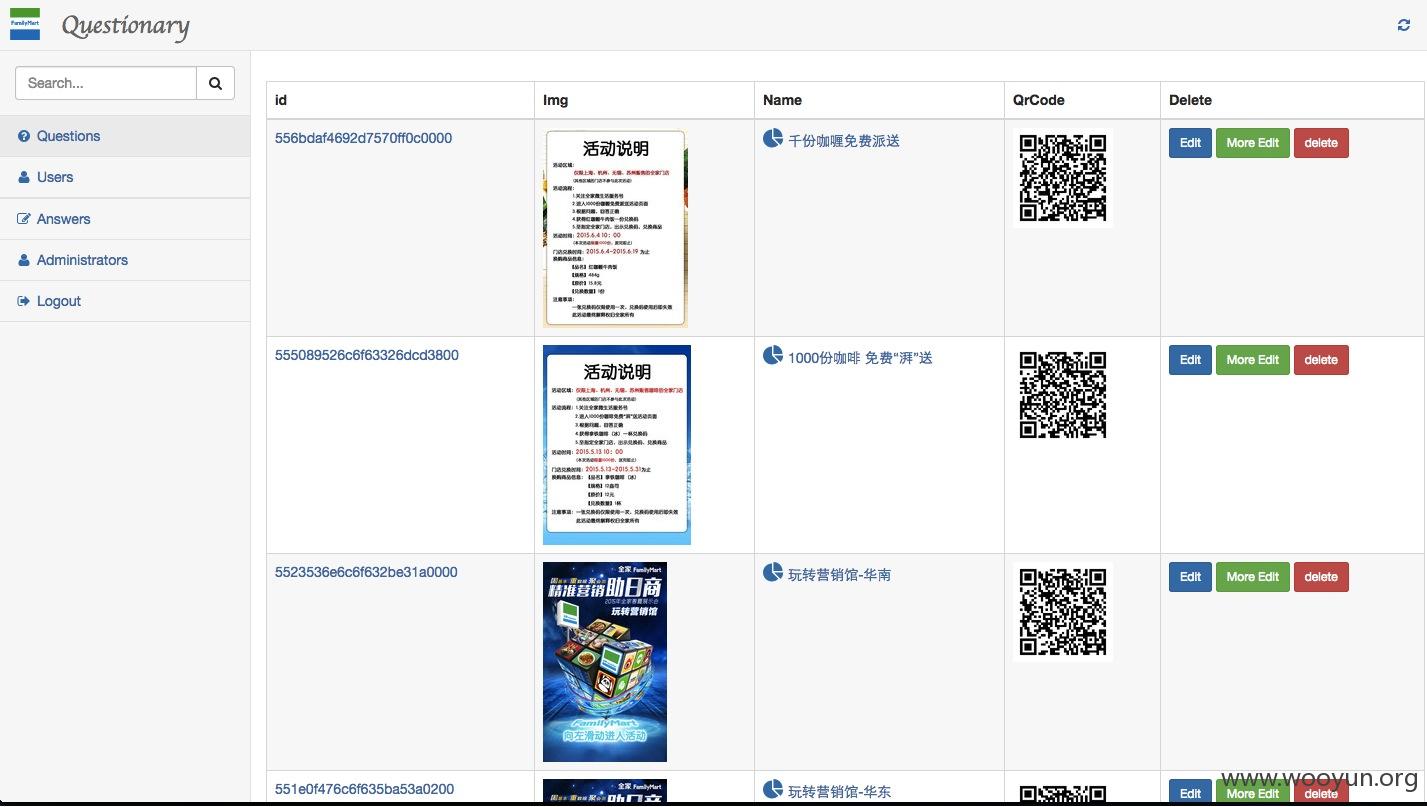Screen dimensions: 1427x807
Task: Click QR code for 玩转营销馆-华南
Action: [1063, 612]
